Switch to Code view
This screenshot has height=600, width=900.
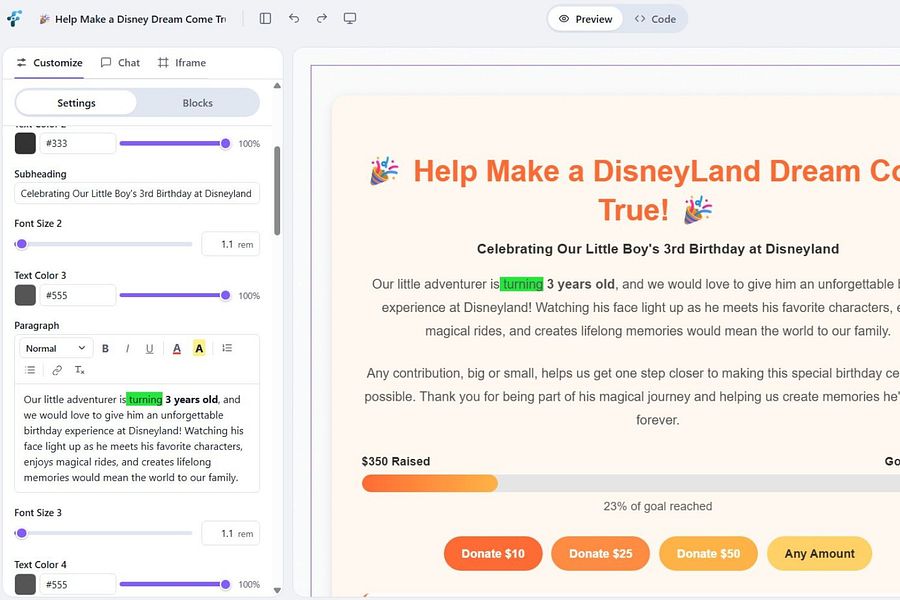pos(655,19)
